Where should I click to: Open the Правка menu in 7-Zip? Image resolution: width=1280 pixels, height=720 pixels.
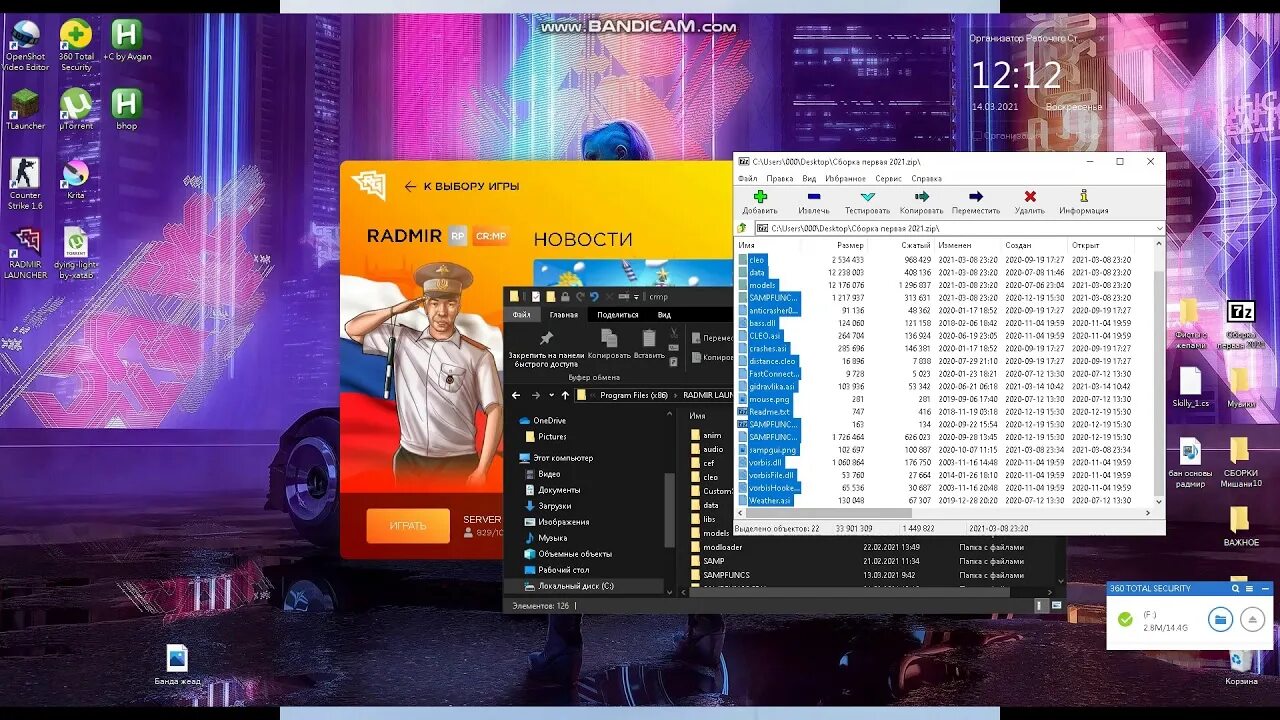tap(780, 178)
